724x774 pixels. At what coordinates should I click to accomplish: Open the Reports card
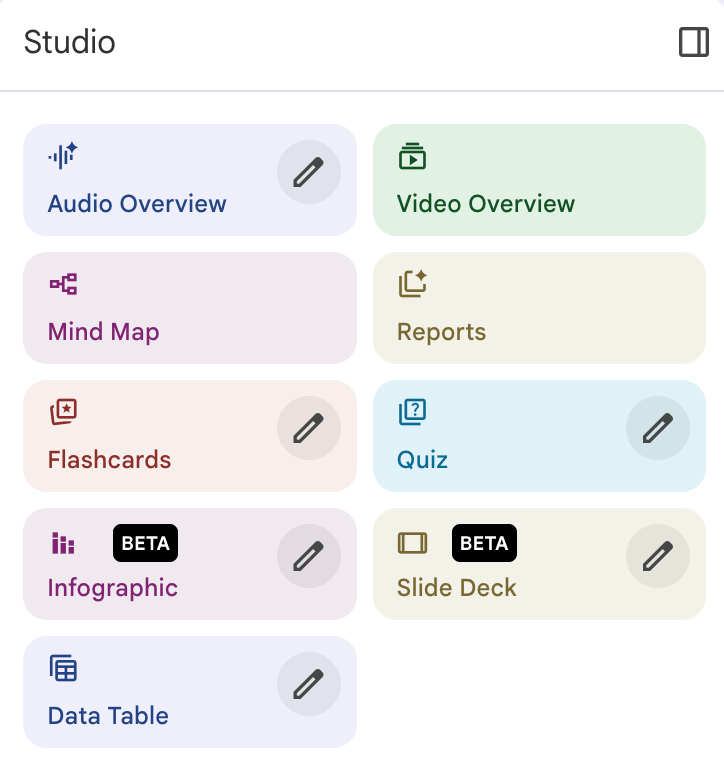coord(538,308)
